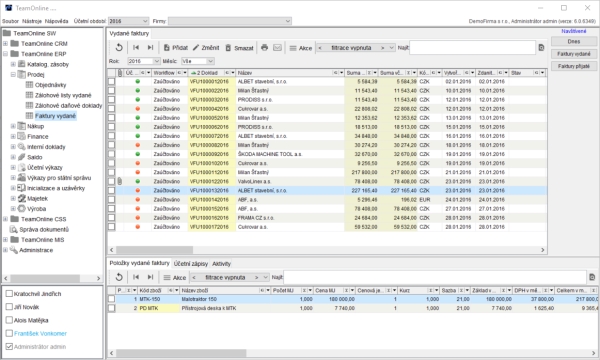Open Soubor menu
The image size is (600, 360).
pyautogui.click(x=10, y=21)
